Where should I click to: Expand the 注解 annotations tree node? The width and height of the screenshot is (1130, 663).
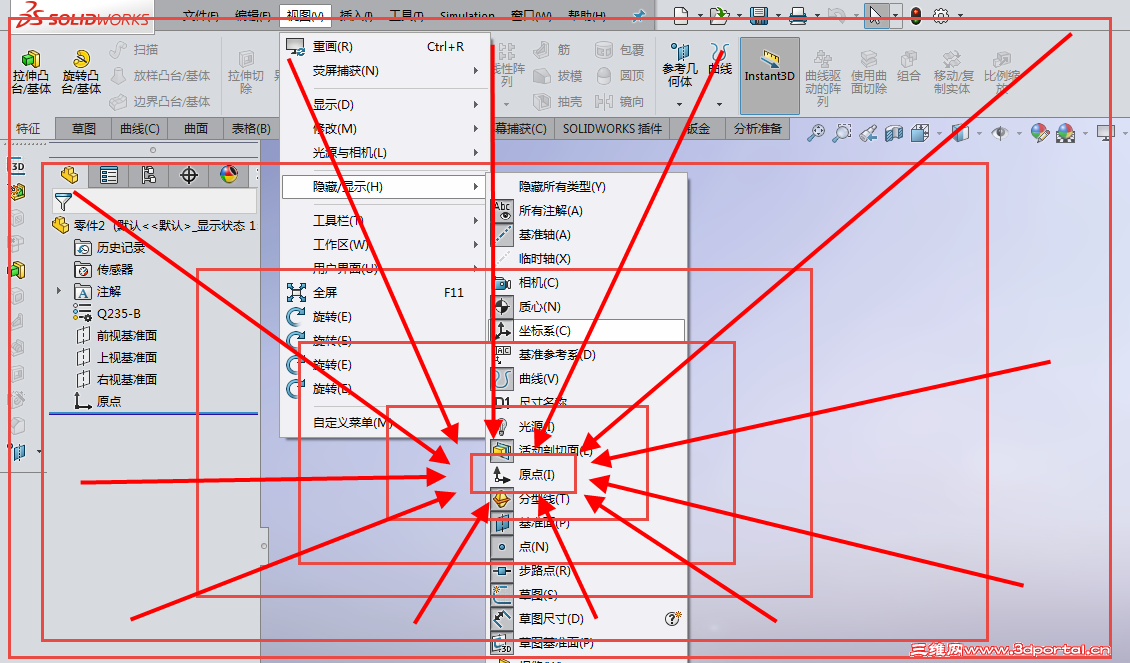pos(59,291)
